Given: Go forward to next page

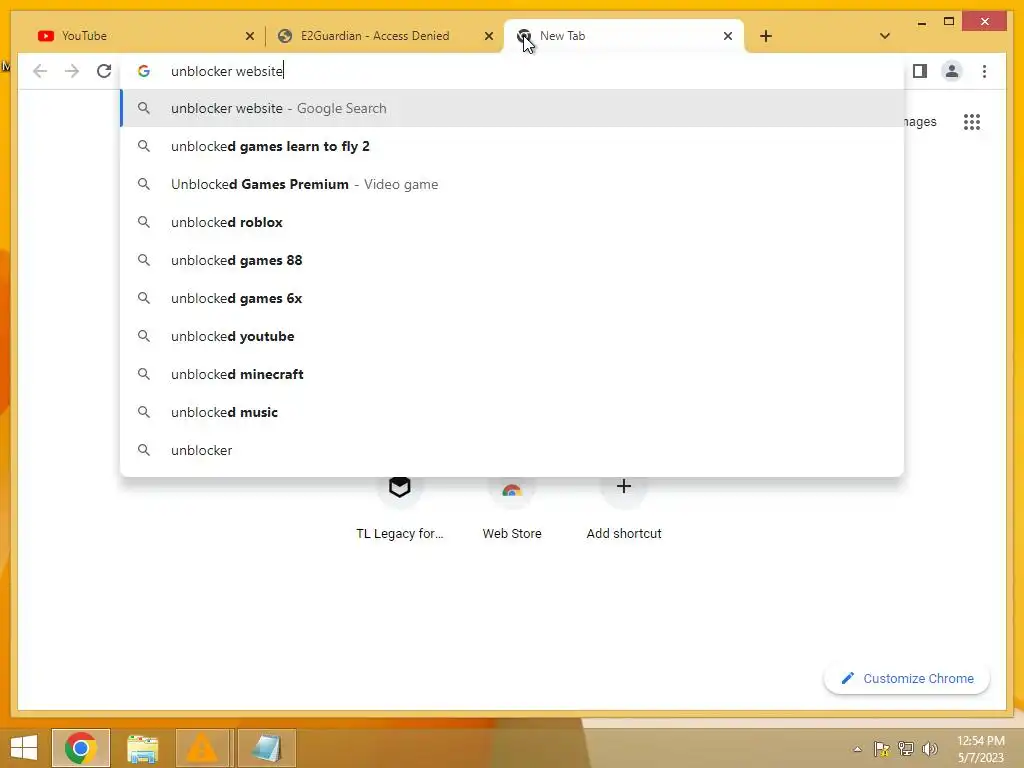Looking at the screenshot, I should click(72, 71).
